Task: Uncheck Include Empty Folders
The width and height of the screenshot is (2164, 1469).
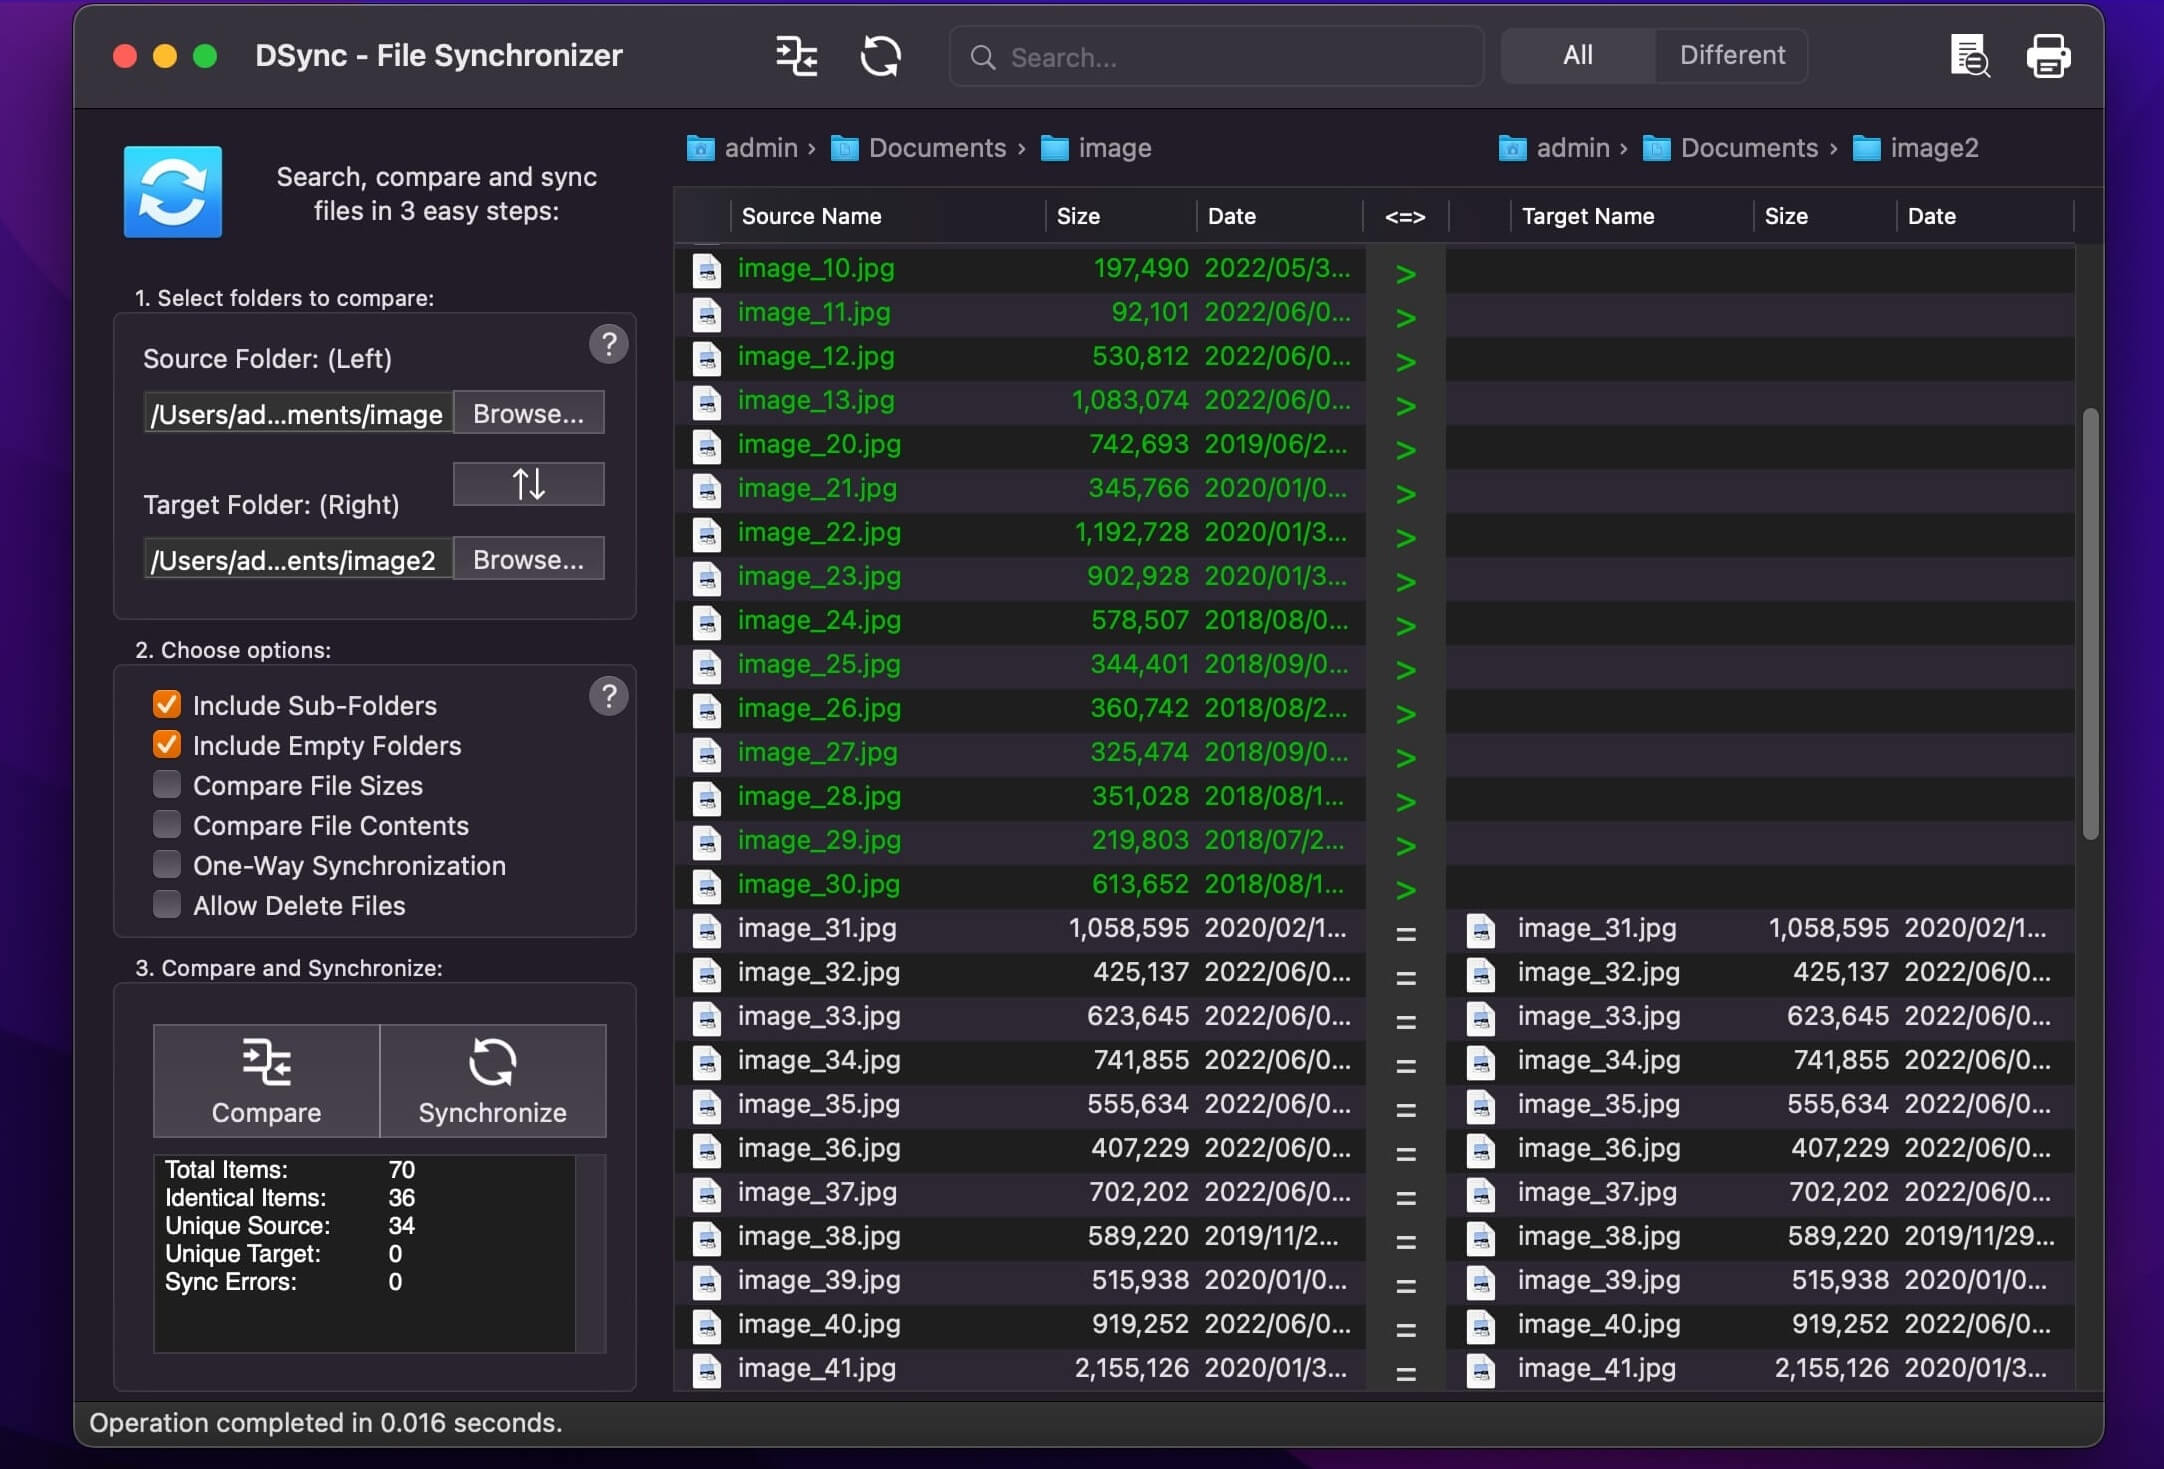Action: [x=167, y=744]
